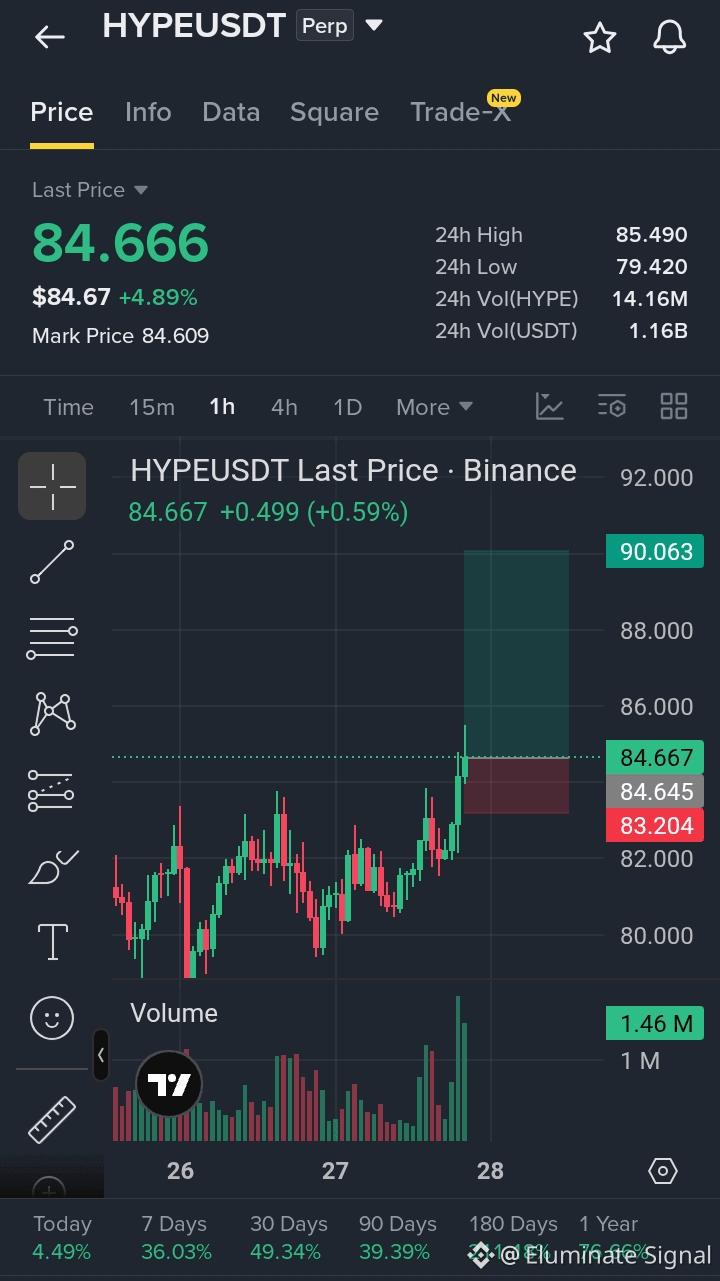
Task: Expand the HYPEUSDT pair selector triangle
Action: (374, 26)
